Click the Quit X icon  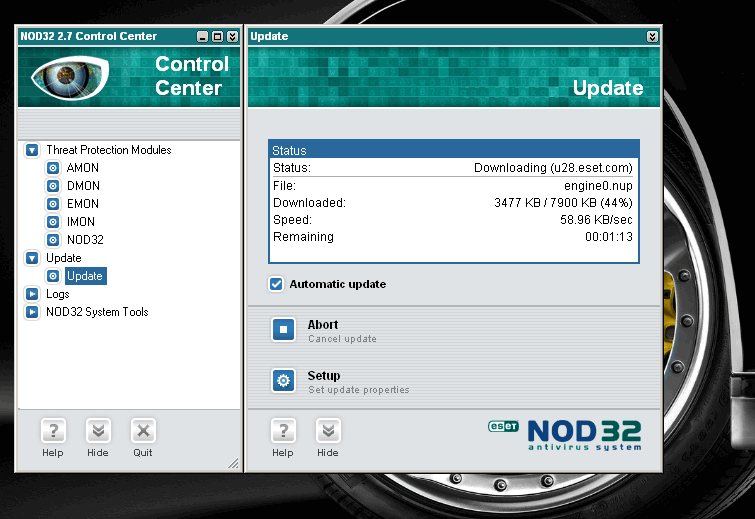tap(143, 430)
